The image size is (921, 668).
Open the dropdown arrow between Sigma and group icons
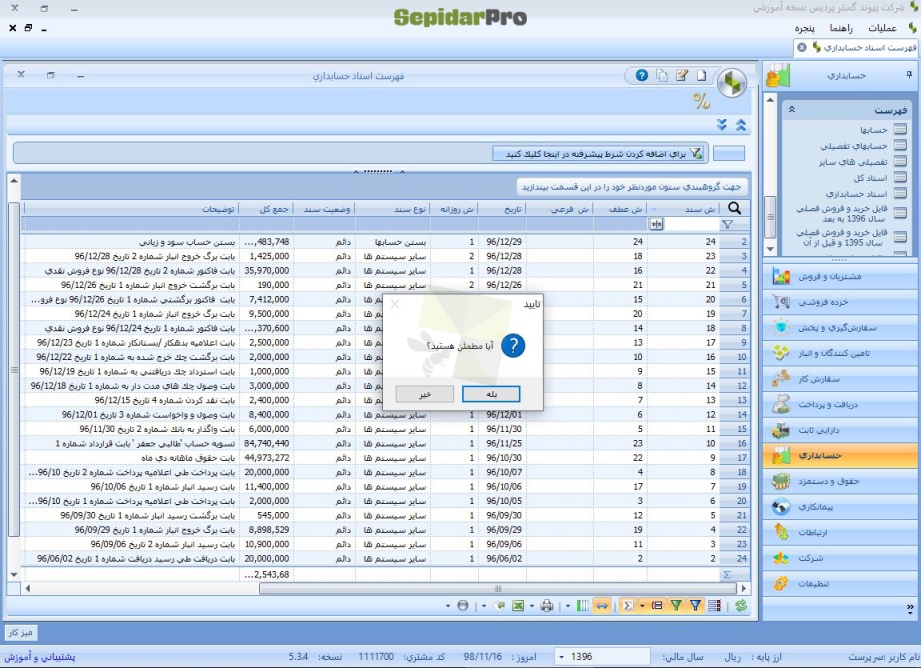(x=642, y=606)
